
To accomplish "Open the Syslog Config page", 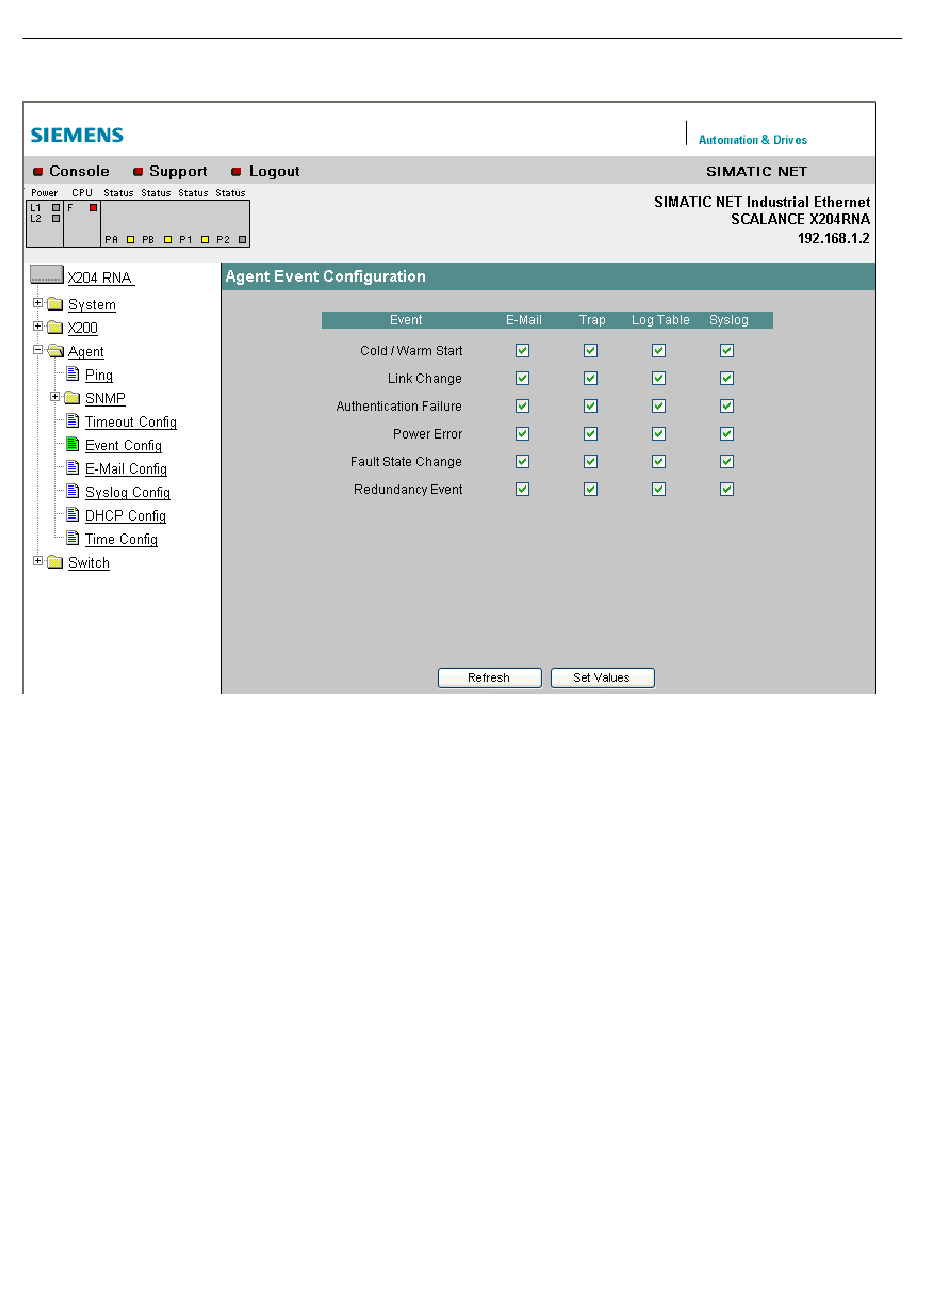I will pos(128,492).
